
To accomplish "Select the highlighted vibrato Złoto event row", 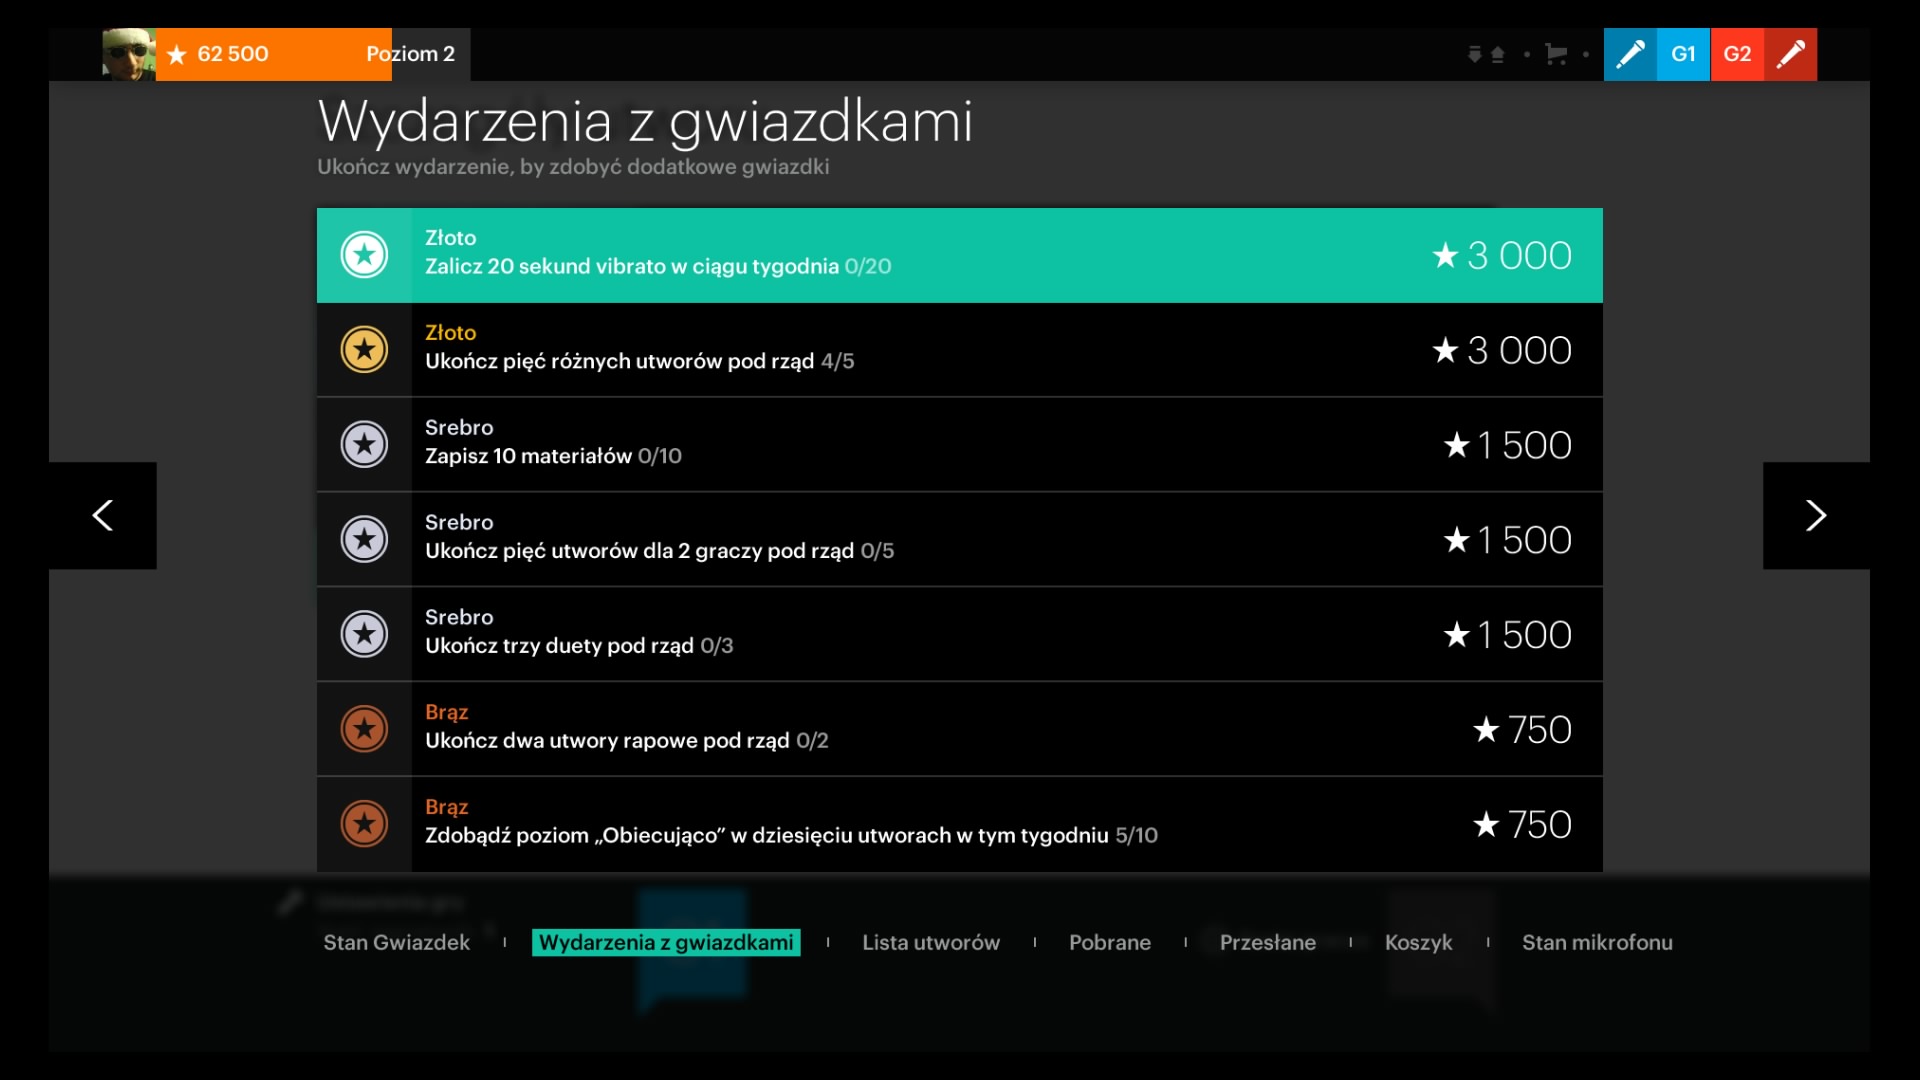I will click(958, 255).
